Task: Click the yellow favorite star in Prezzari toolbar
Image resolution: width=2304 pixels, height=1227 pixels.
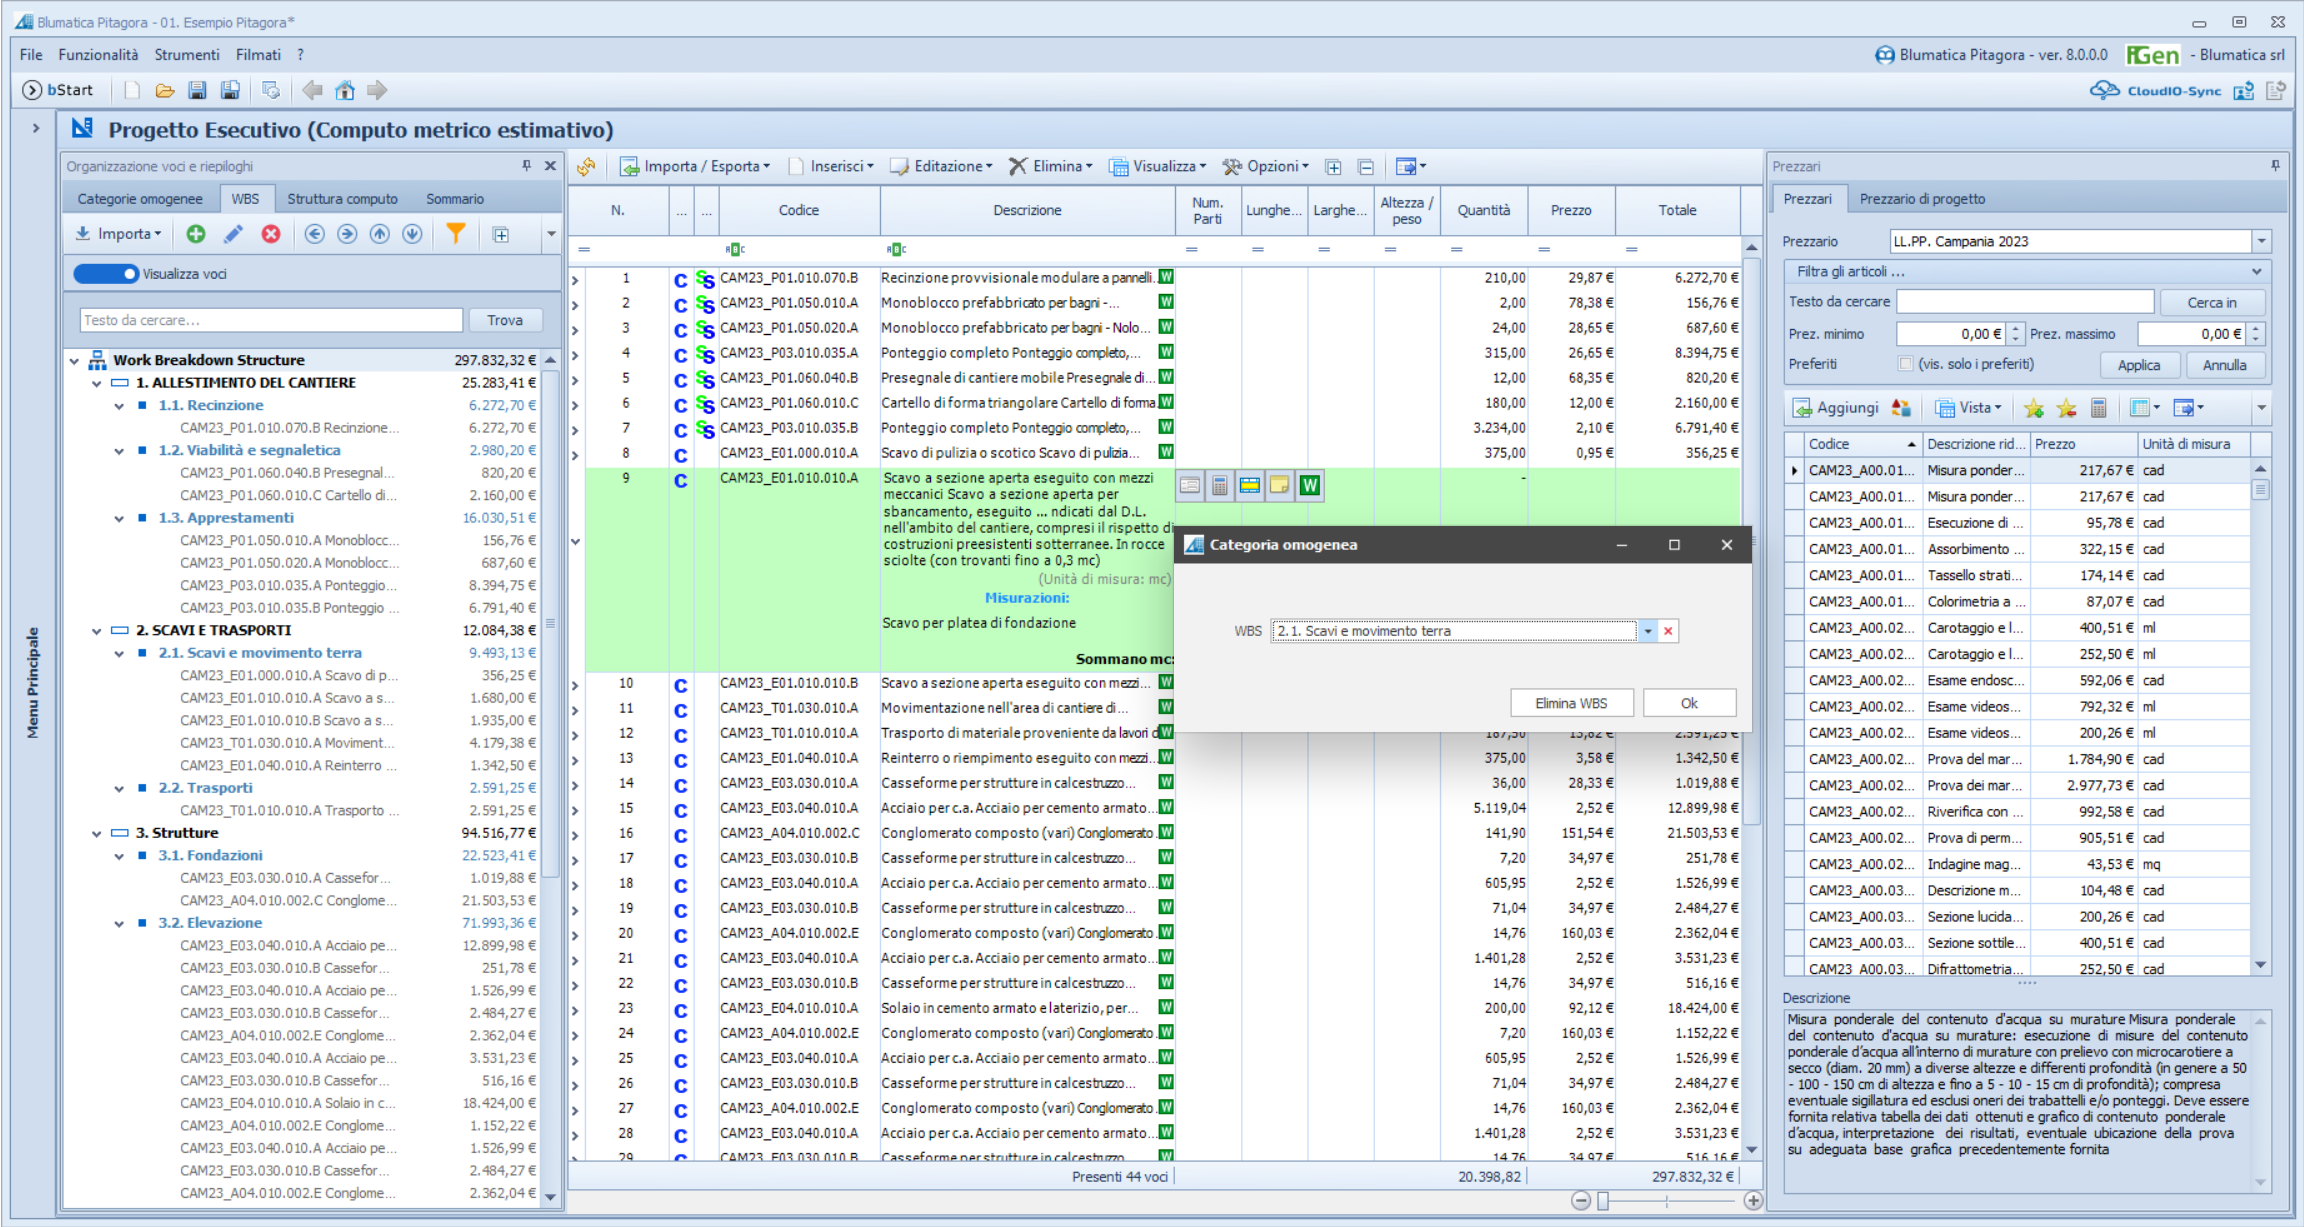Action: pos(2034,408)
